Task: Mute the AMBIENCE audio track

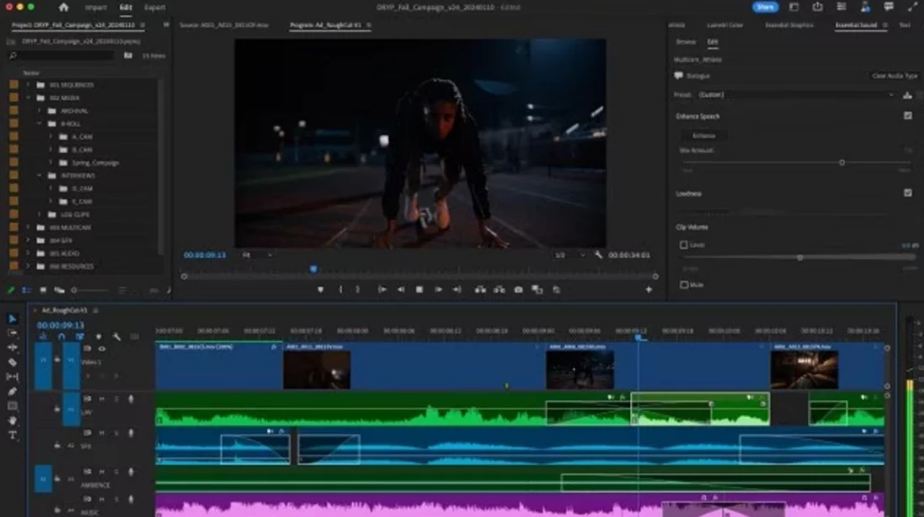Action: [102, 472]
